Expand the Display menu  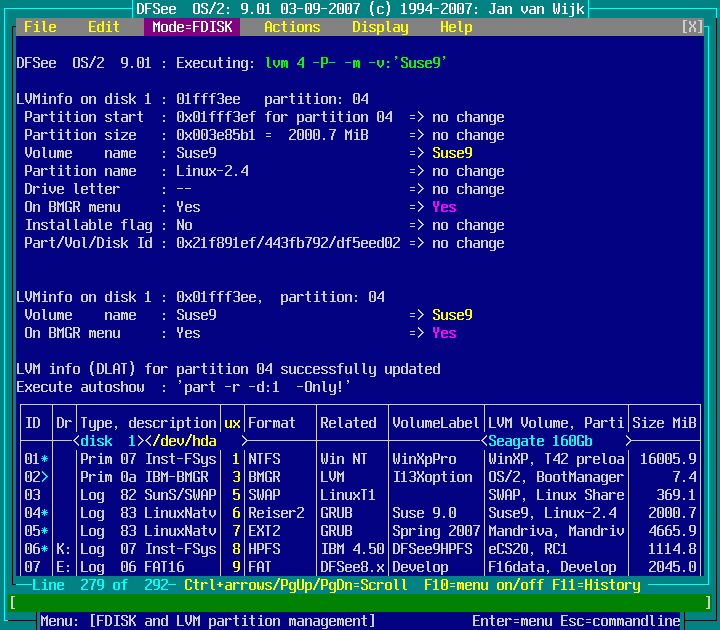pos(380,27)
